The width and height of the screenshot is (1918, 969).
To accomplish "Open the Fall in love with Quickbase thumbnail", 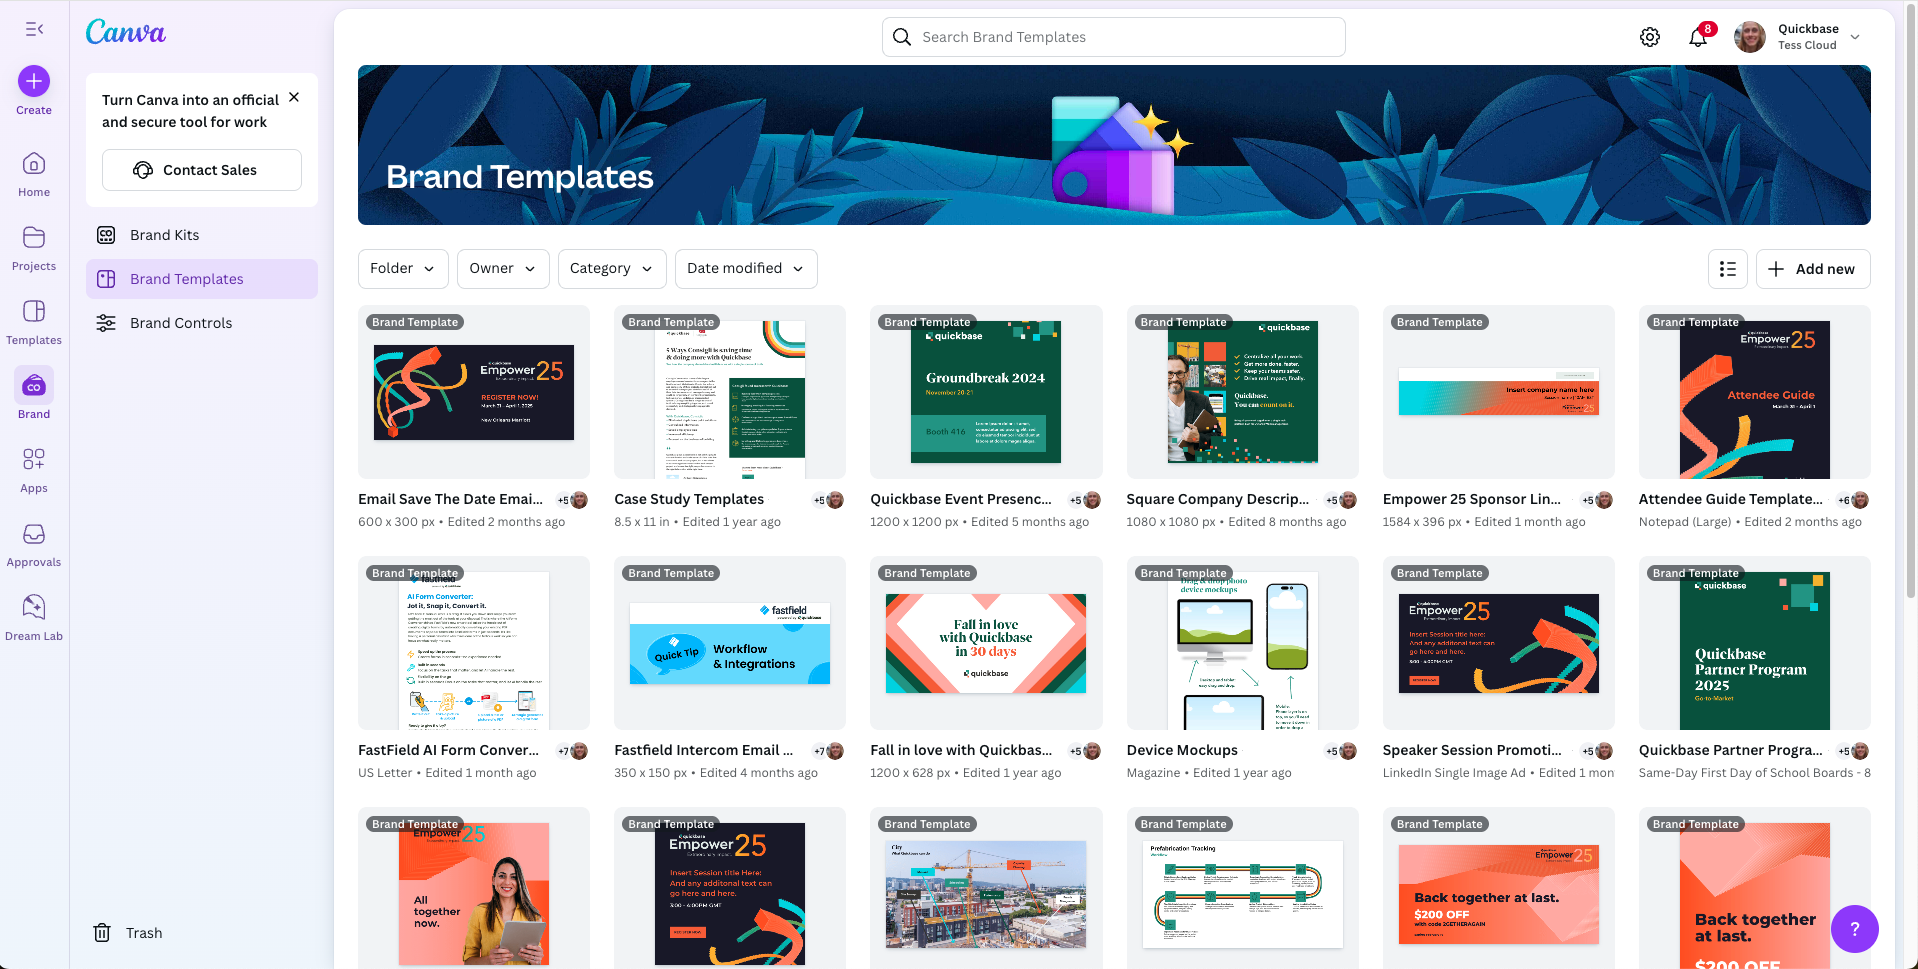I will (986, 643).
